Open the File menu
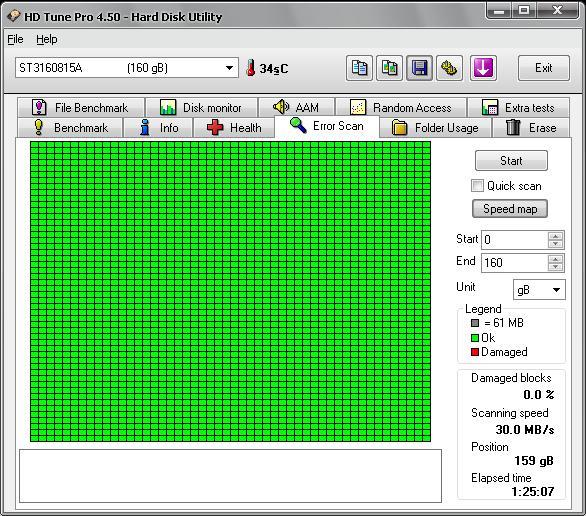 (15, 39)
